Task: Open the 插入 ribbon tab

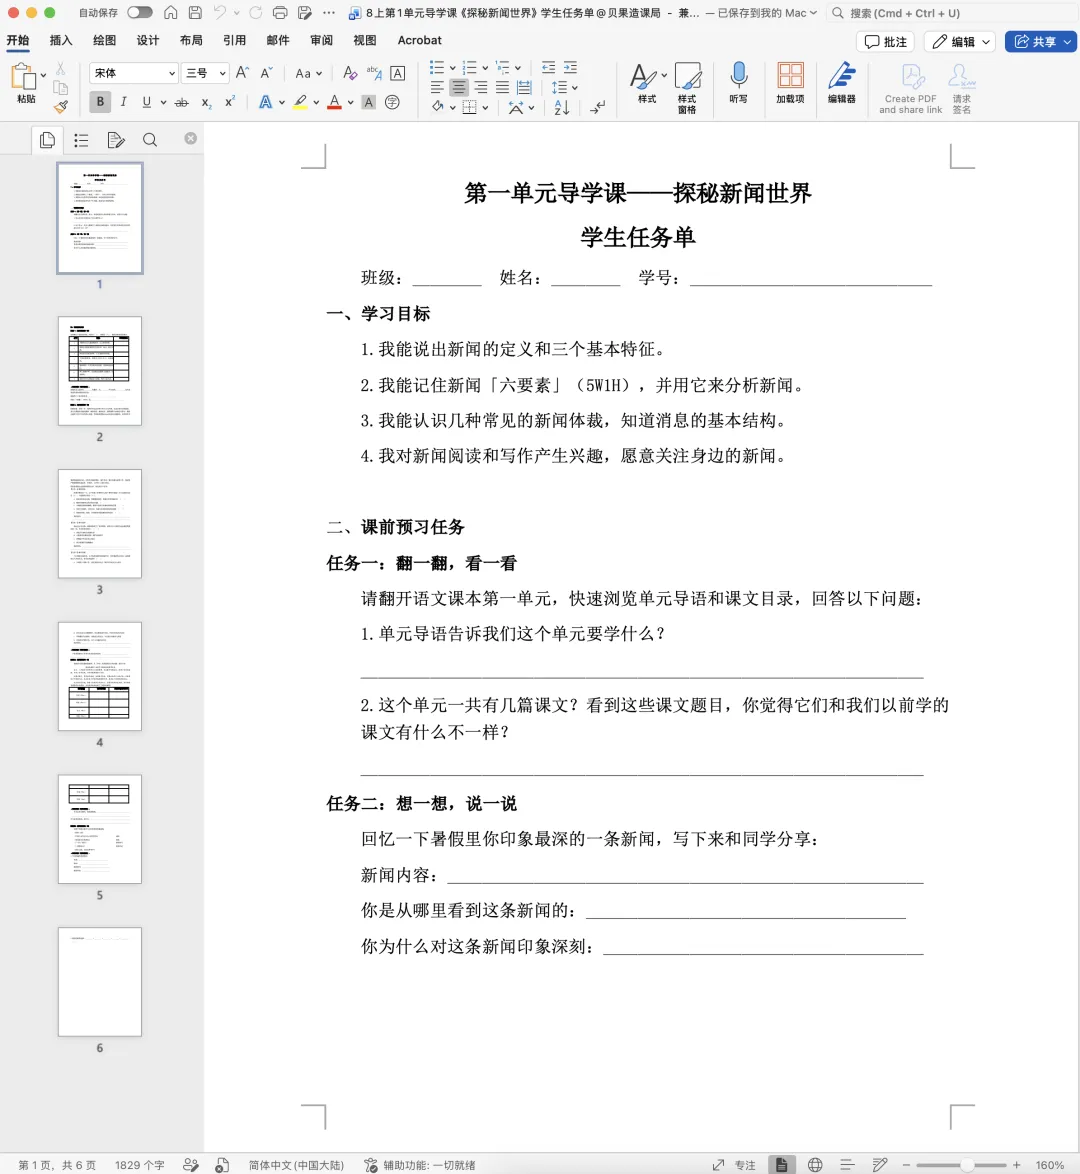Action: 61,40
